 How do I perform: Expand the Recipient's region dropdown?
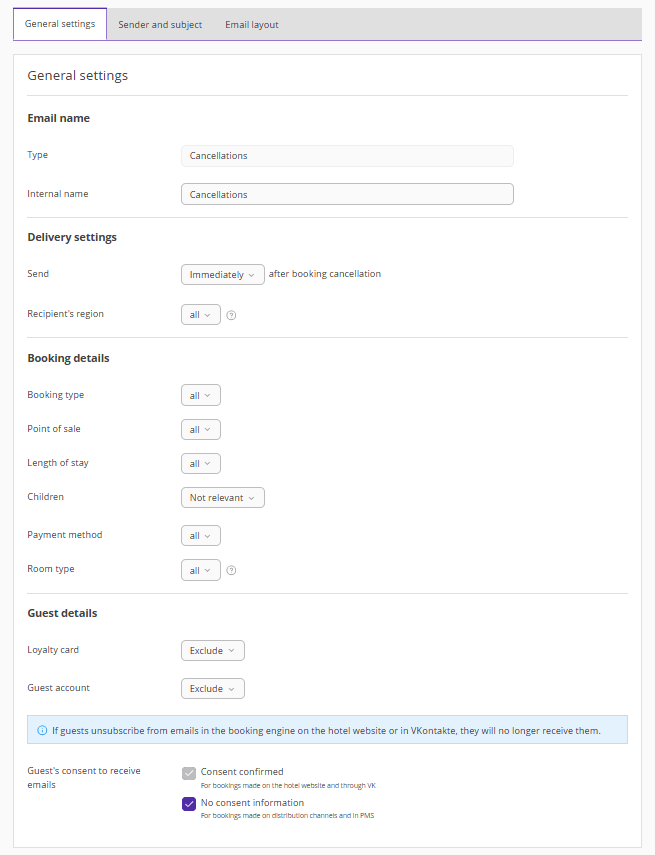click(x=200, y=315)
